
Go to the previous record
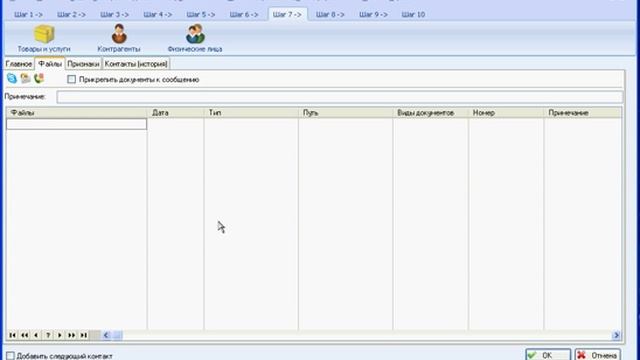click(36, 335)
